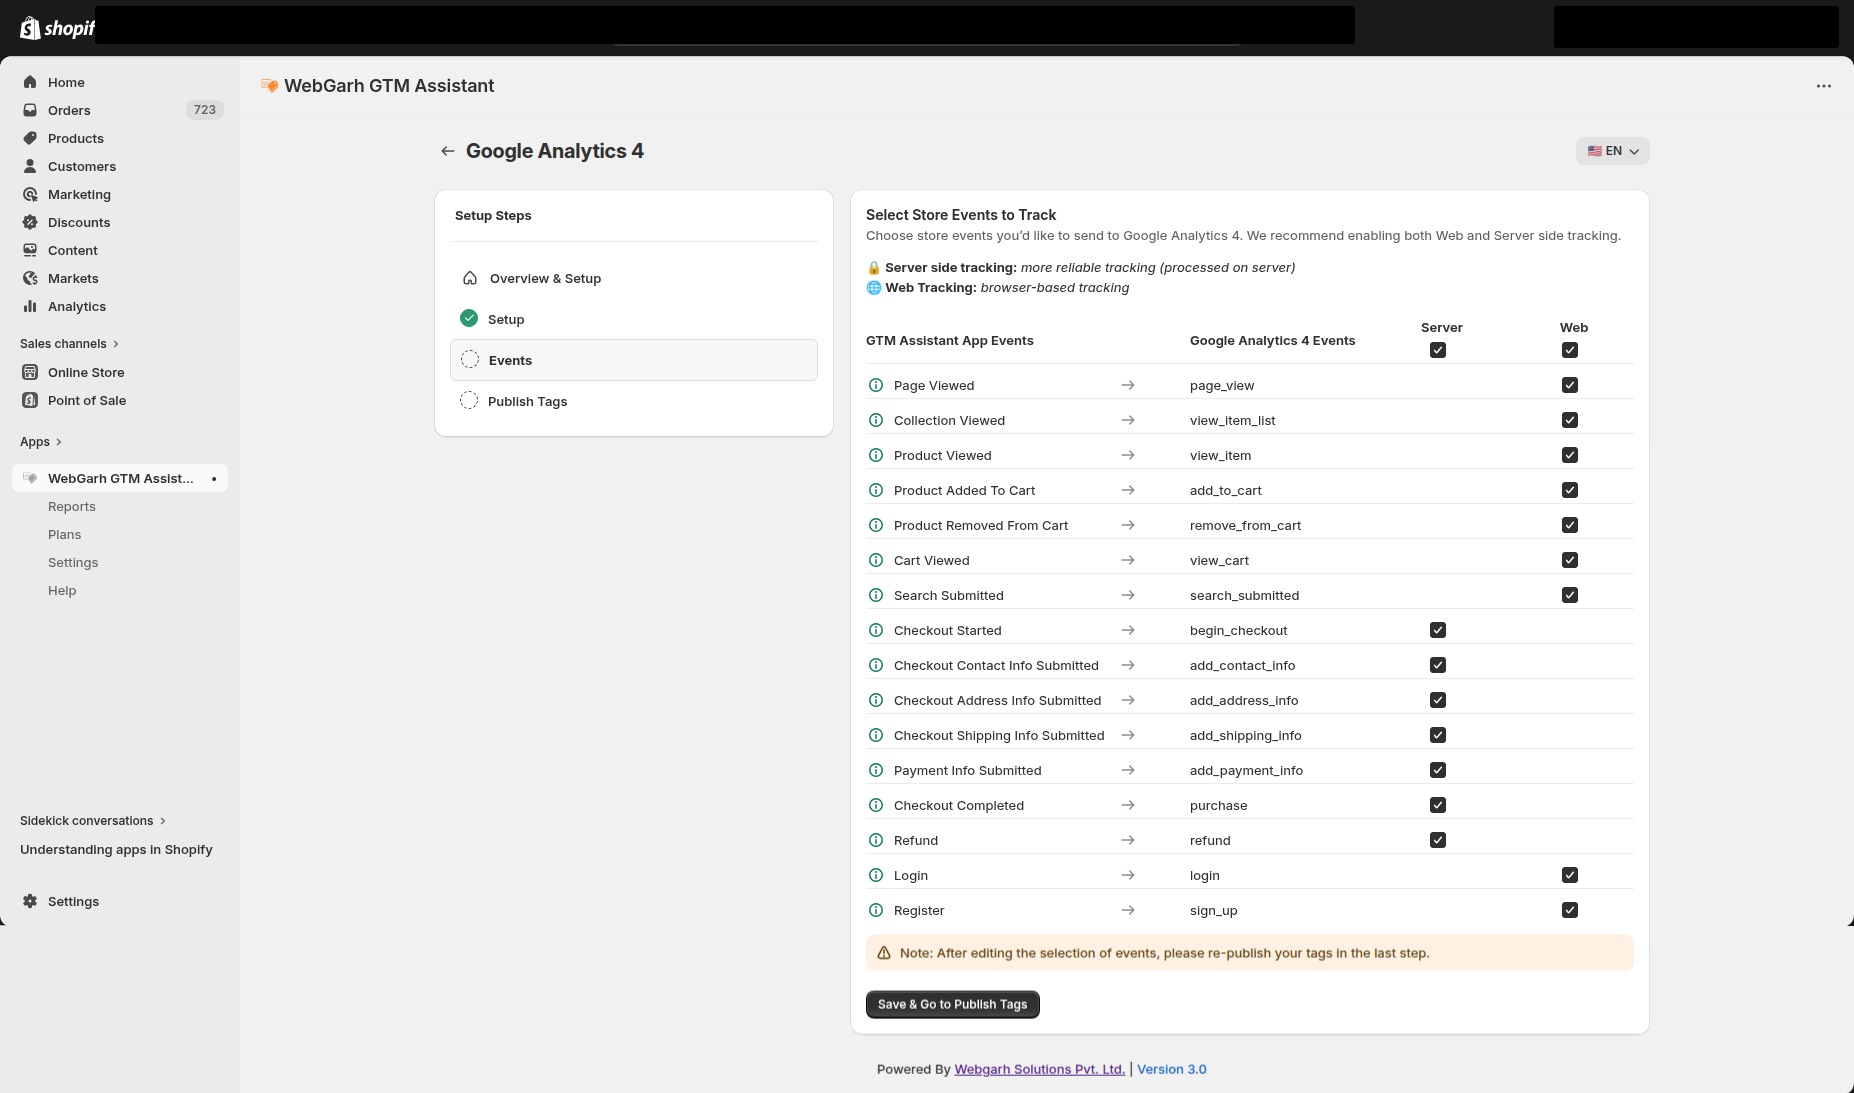Viewport: 1854px width, 1093px height.
Task: Click the Payment Info Submitted label
Action: (x=968, y=771)
